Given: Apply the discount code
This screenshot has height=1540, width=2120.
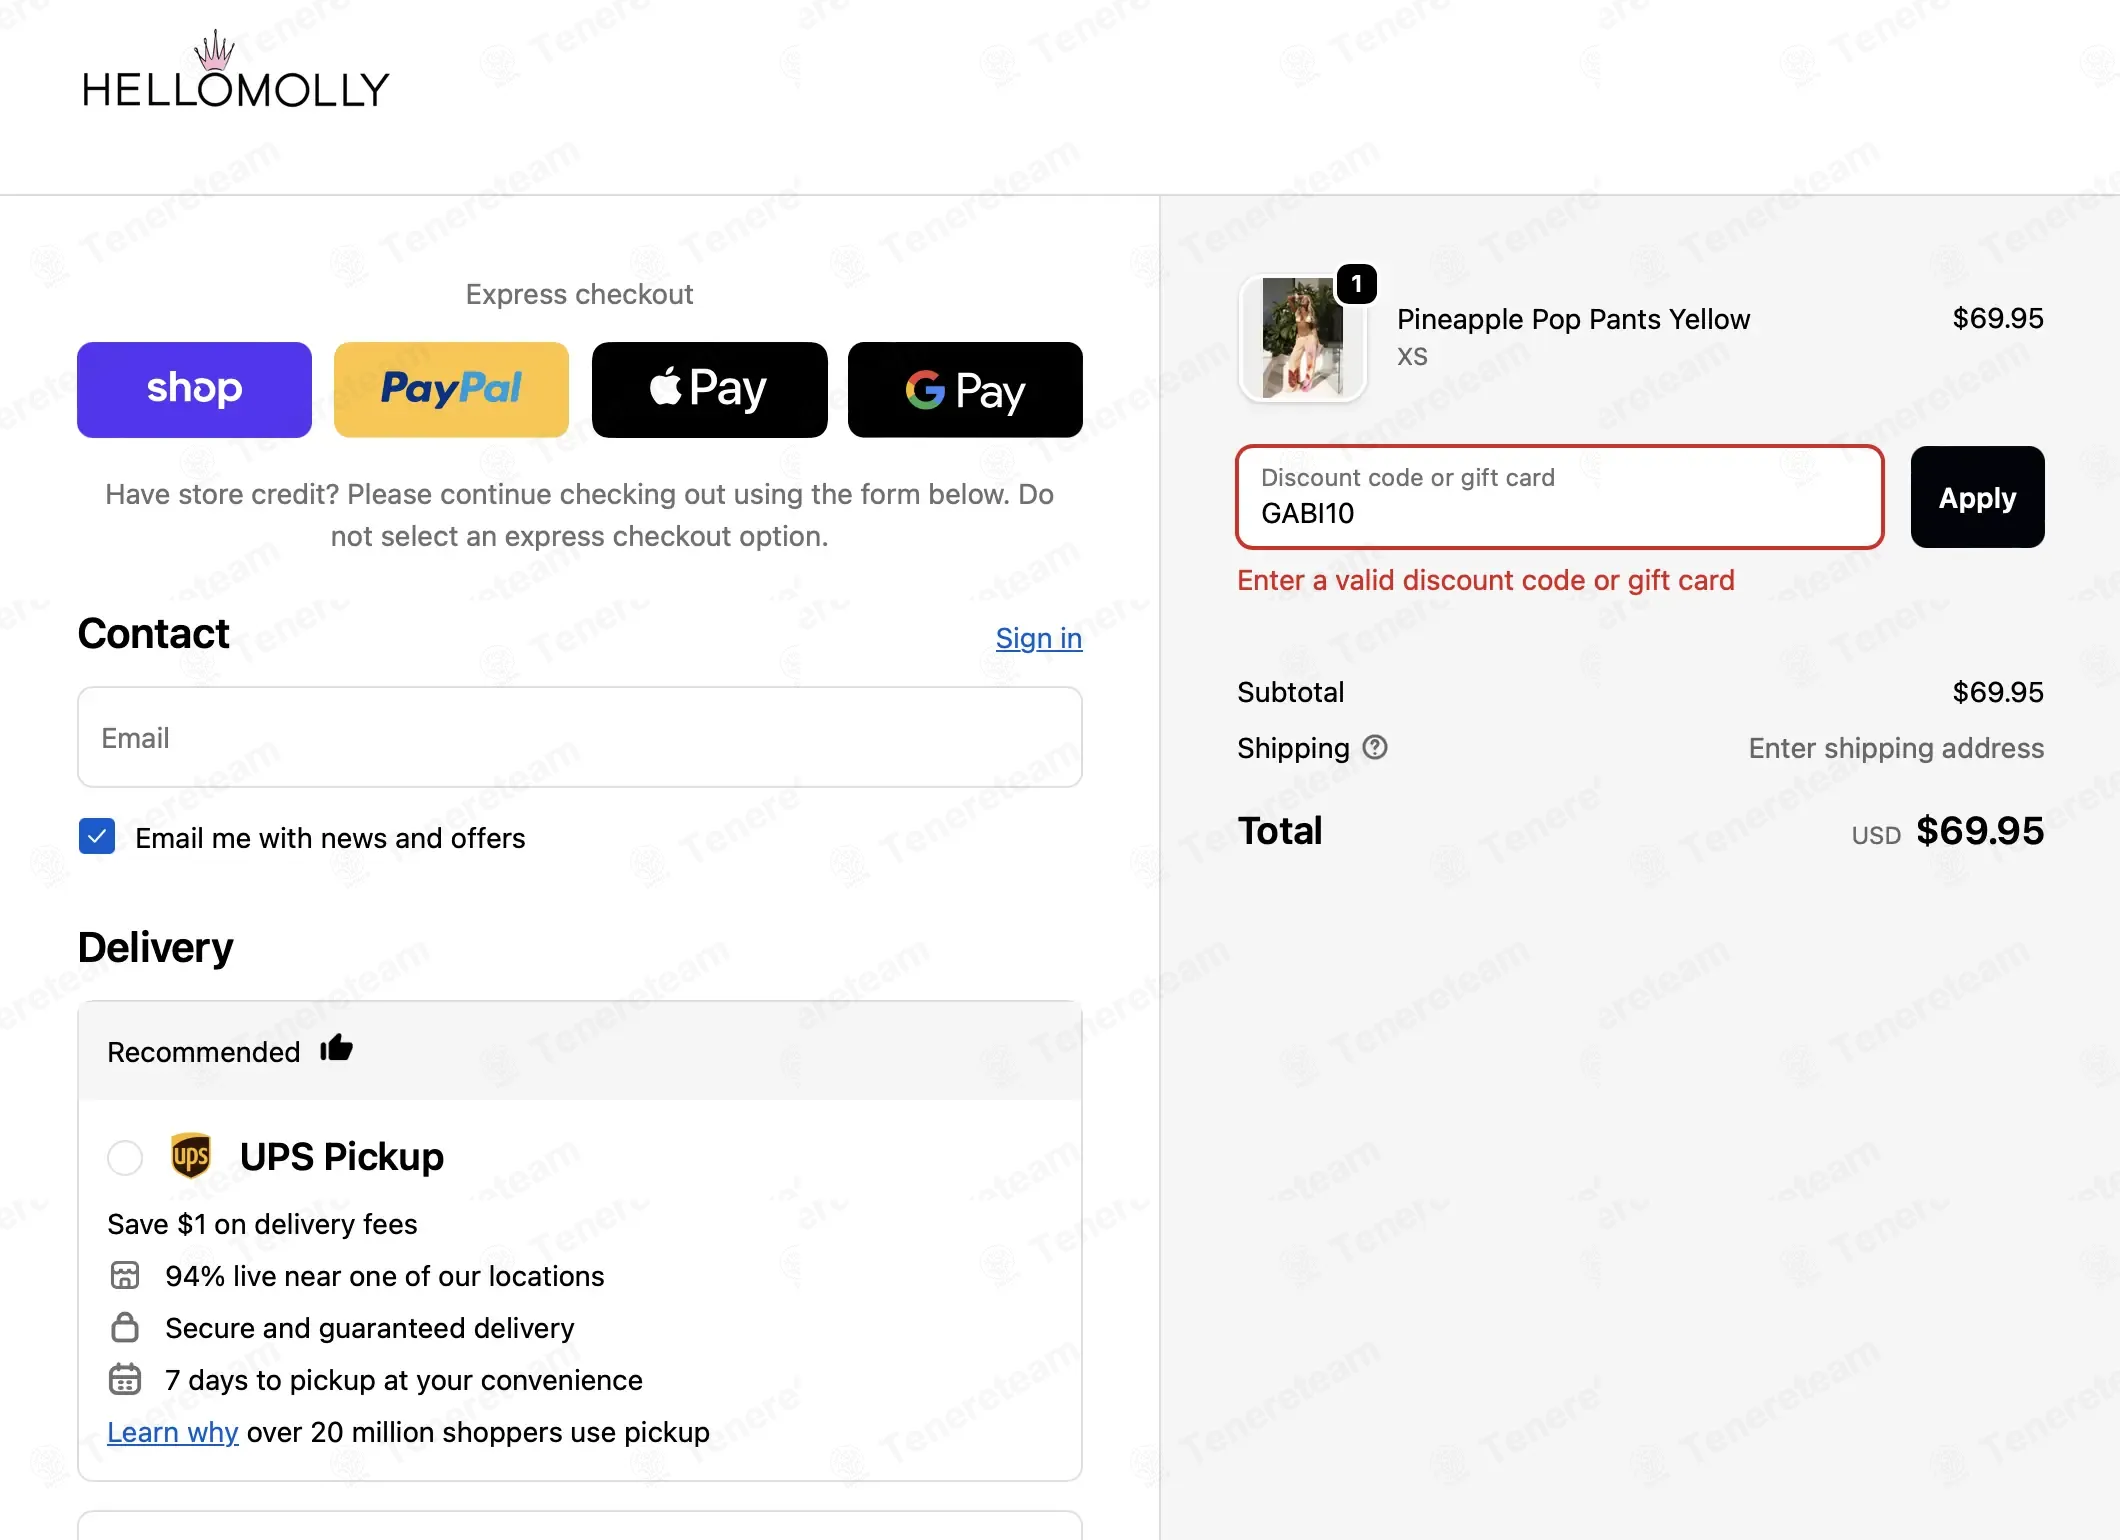Looking at the screenshot, I should 1977,497.
